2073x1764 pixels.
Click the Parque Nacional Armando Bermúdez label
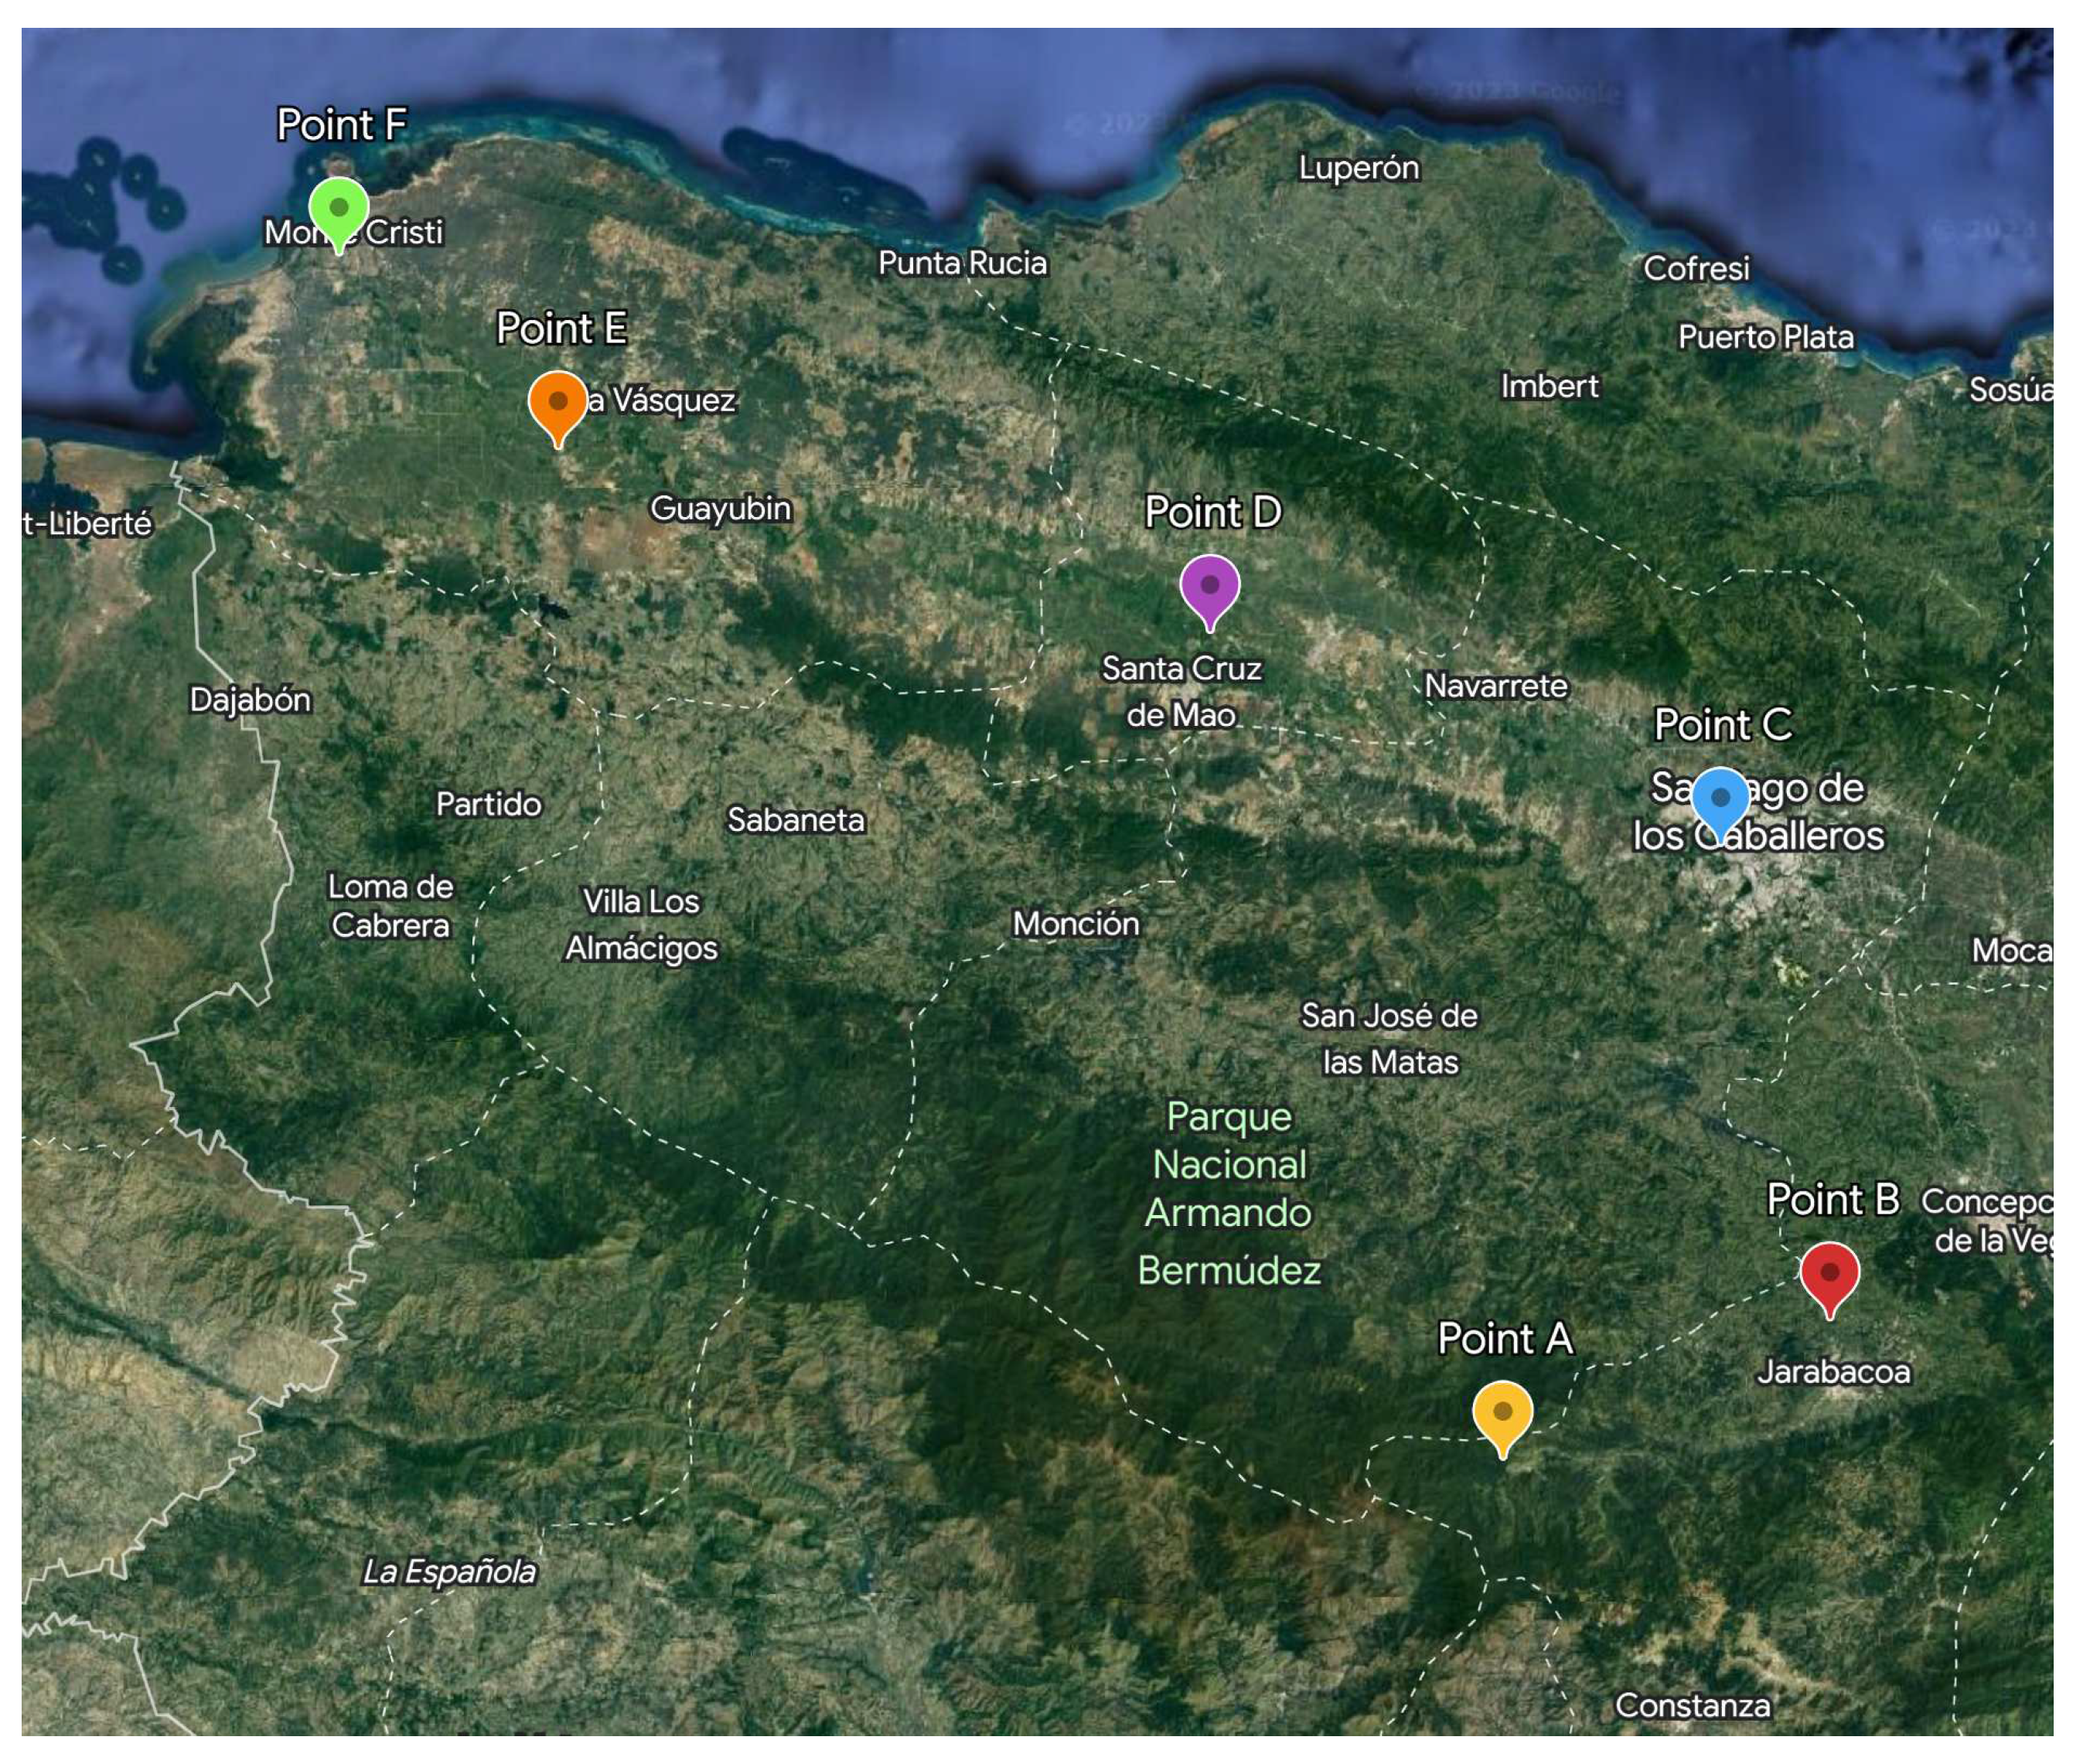pos(1229,1192)
